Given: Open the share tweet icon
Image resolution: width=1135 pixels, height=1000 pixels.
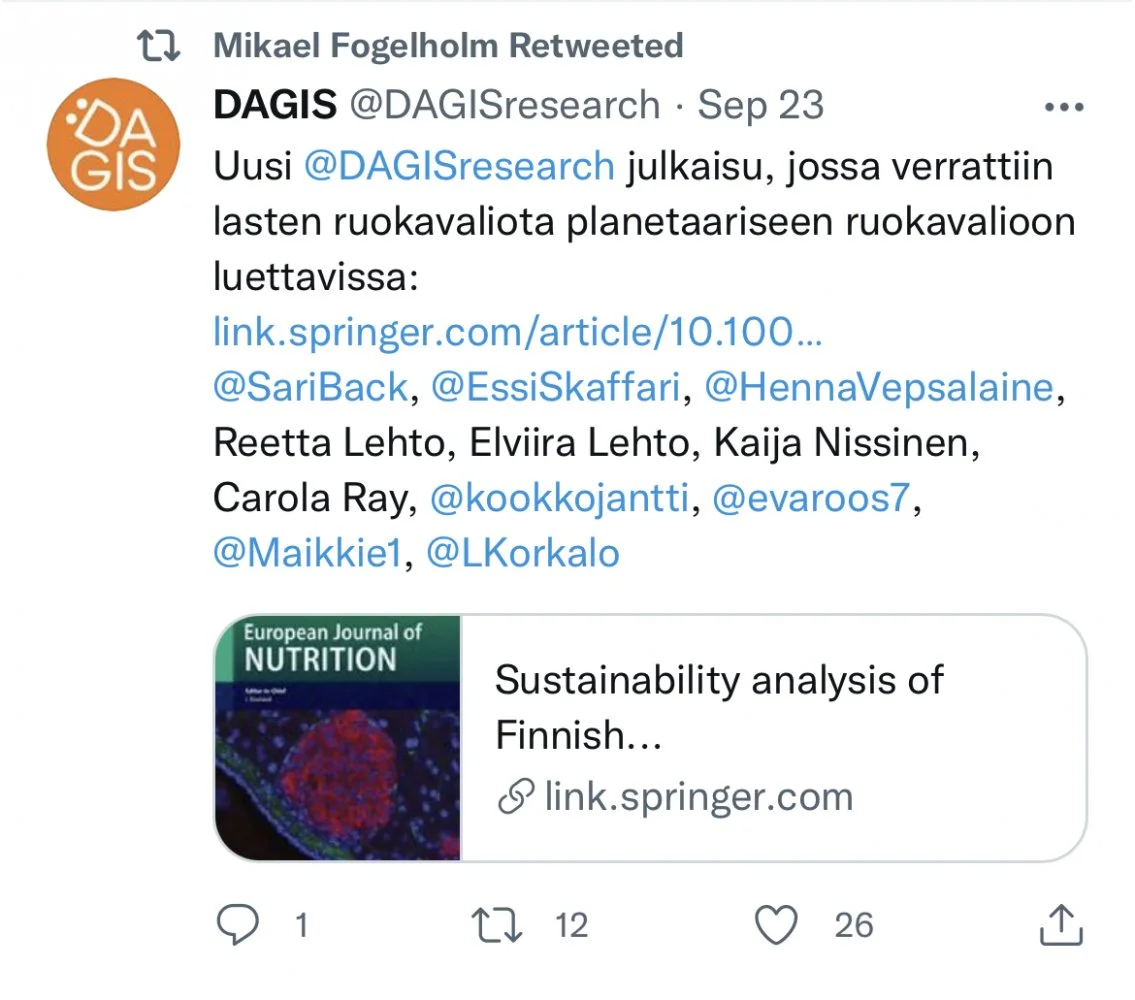Looking at the screenshot, I should point(1061,925).
